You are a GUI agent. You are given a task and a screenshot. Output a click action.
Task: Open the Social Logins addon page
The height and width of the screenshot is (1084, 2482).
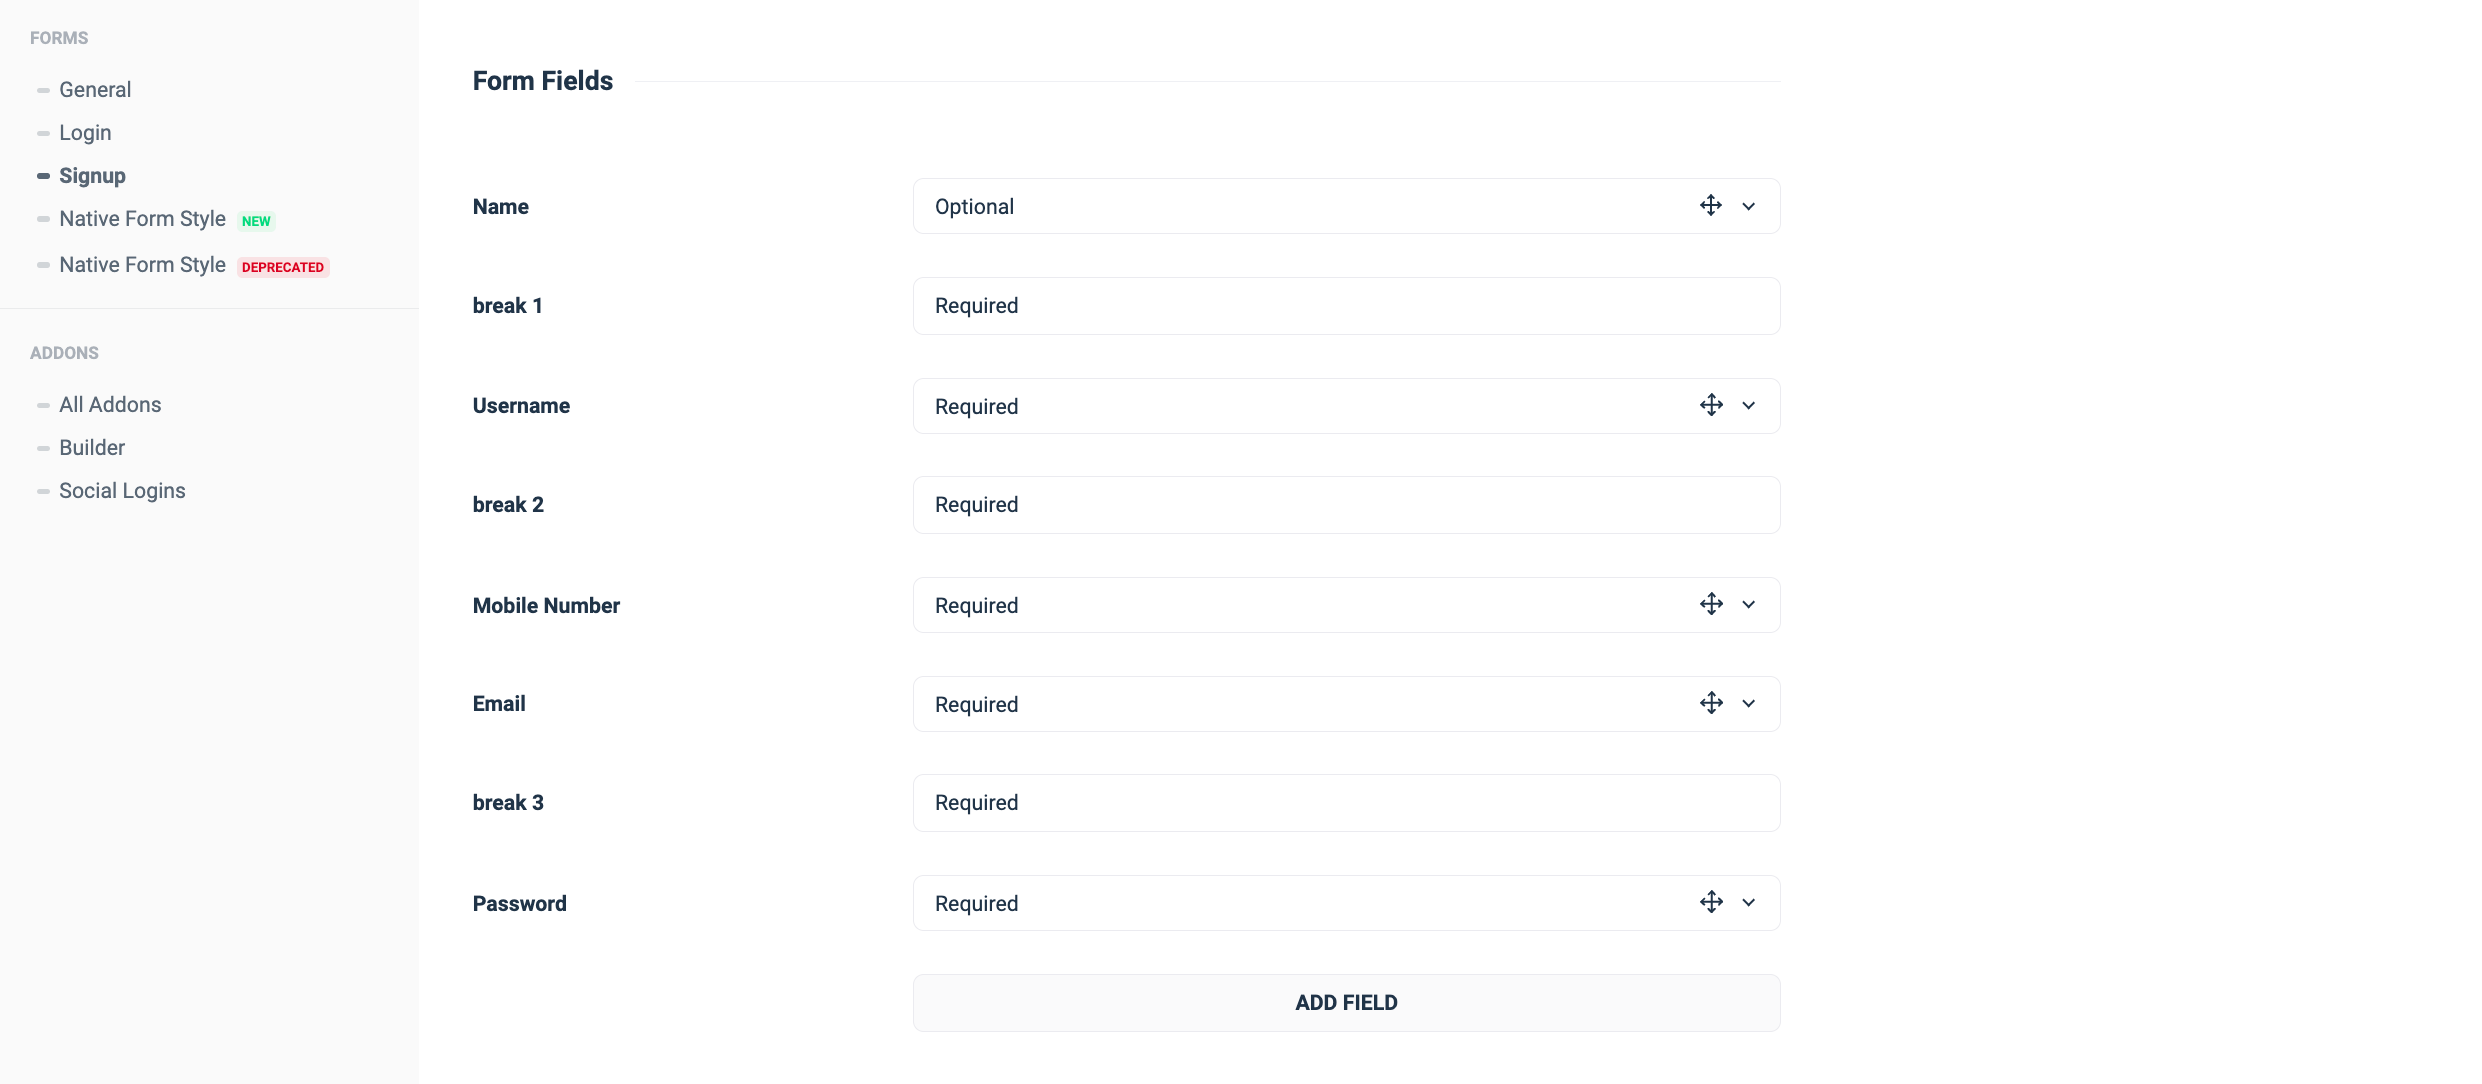[x=122, y=491]
